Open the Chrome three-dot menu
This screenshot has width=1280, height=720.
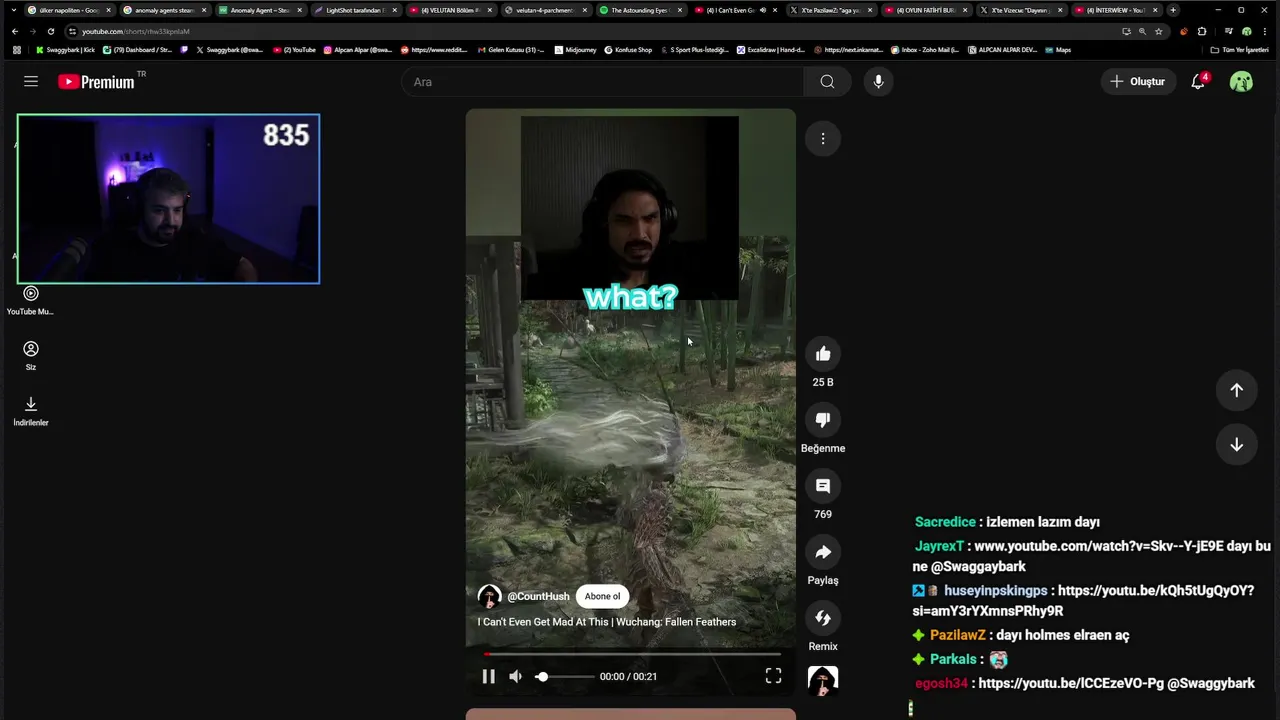[1265, 31]
